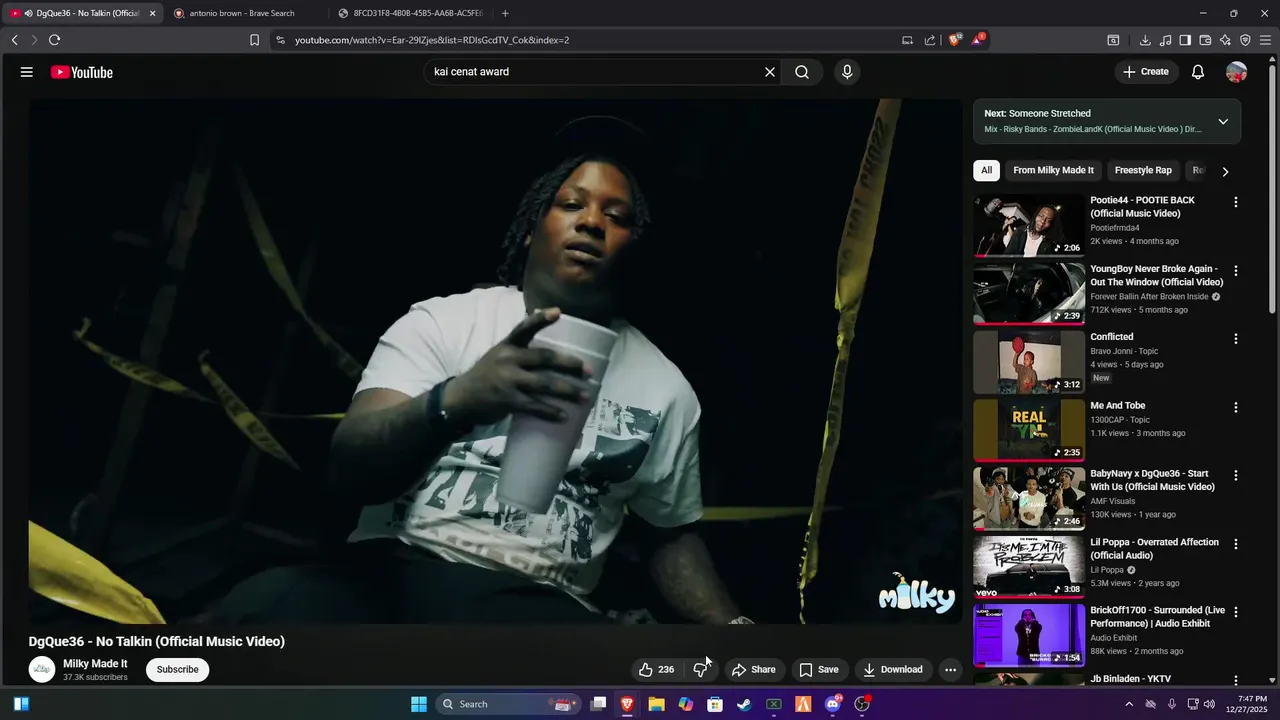Select Freestyle Rap filter chip
The height and width of the screenshot is (720, 1280).
[x=1143, y=170]
